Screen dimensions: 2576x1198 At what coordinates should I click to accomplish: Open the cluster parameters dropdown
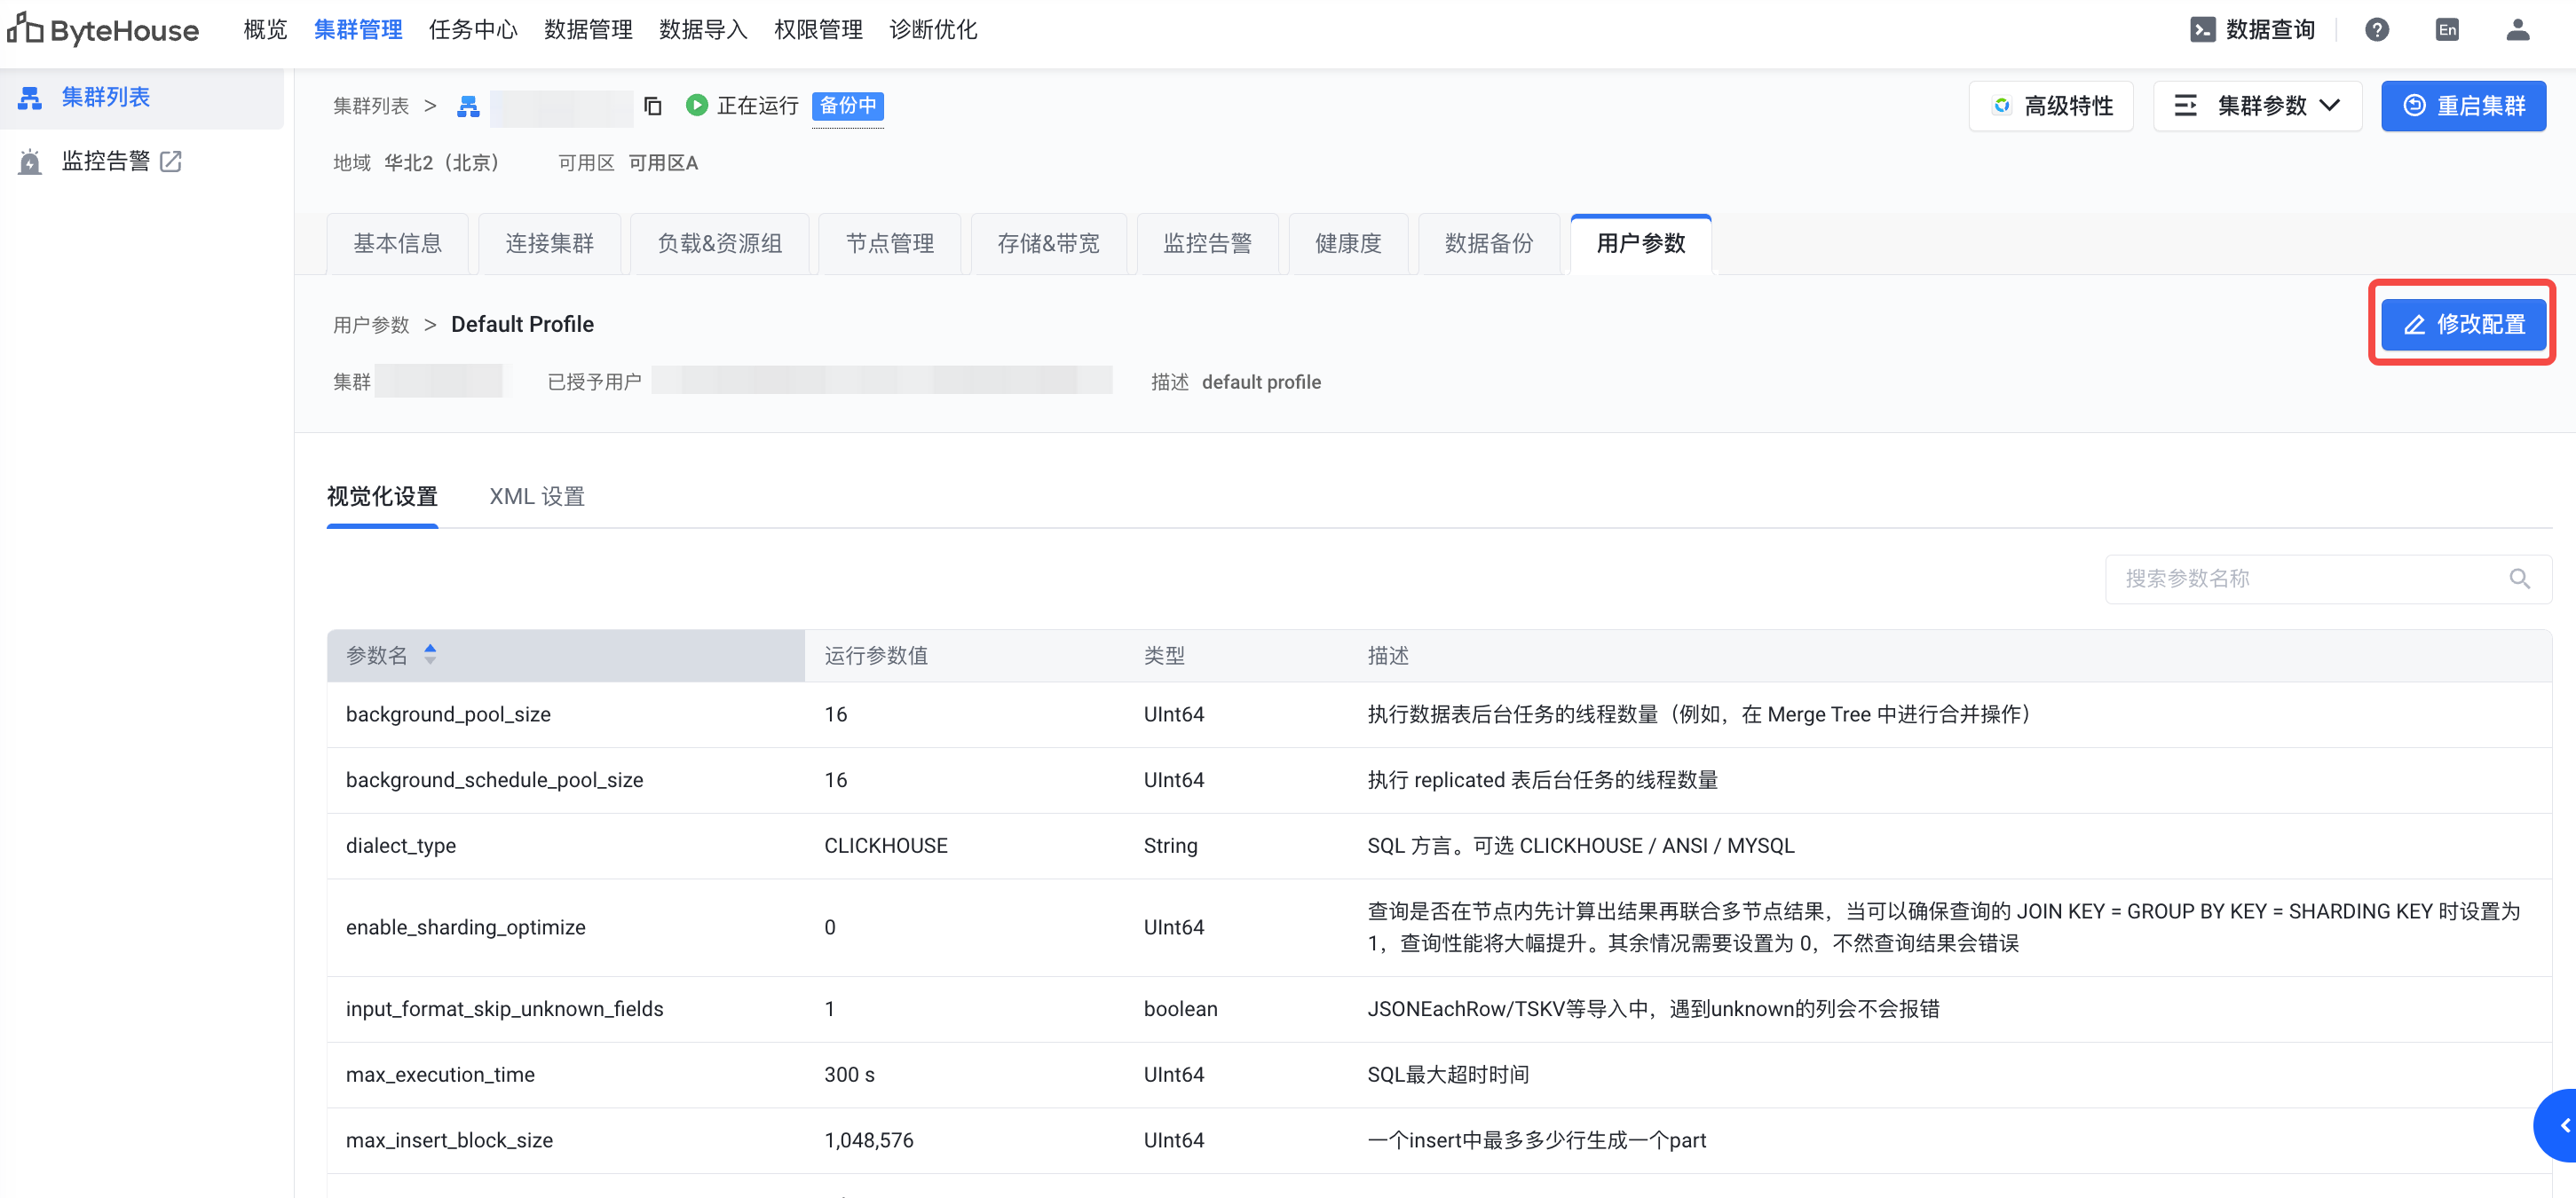(2257, 106)
